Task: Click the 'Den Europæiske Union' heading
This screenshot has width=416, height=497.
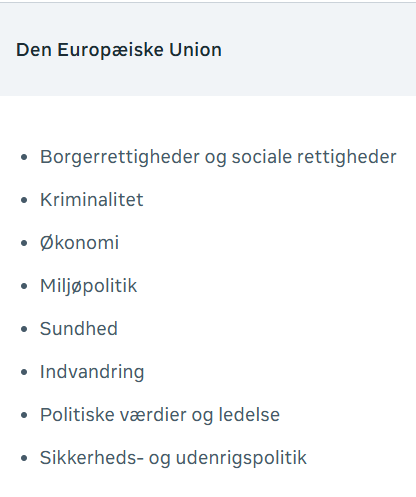Action: (x=119, y=50)
